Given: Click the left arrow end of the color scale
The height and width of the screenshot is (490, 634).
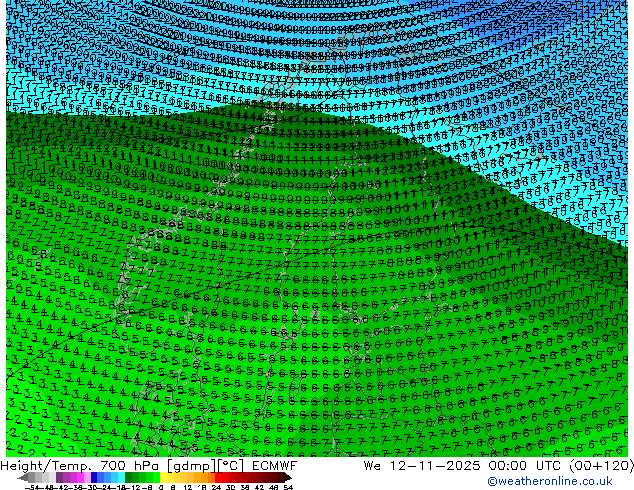Looking at the screenshot, I should (x=23, y=477).
